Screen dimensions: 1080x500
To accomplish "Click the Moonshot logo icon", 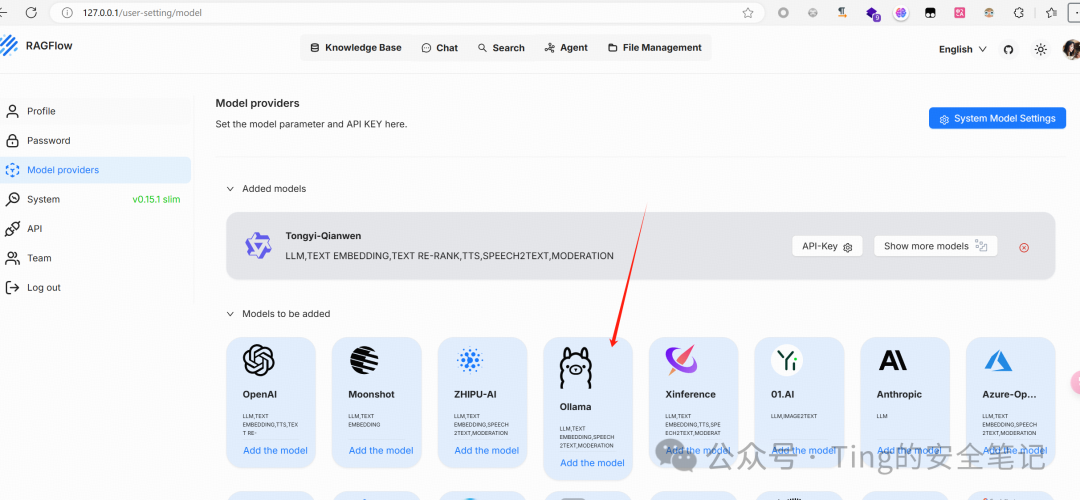I will click(x=364, y=360).
